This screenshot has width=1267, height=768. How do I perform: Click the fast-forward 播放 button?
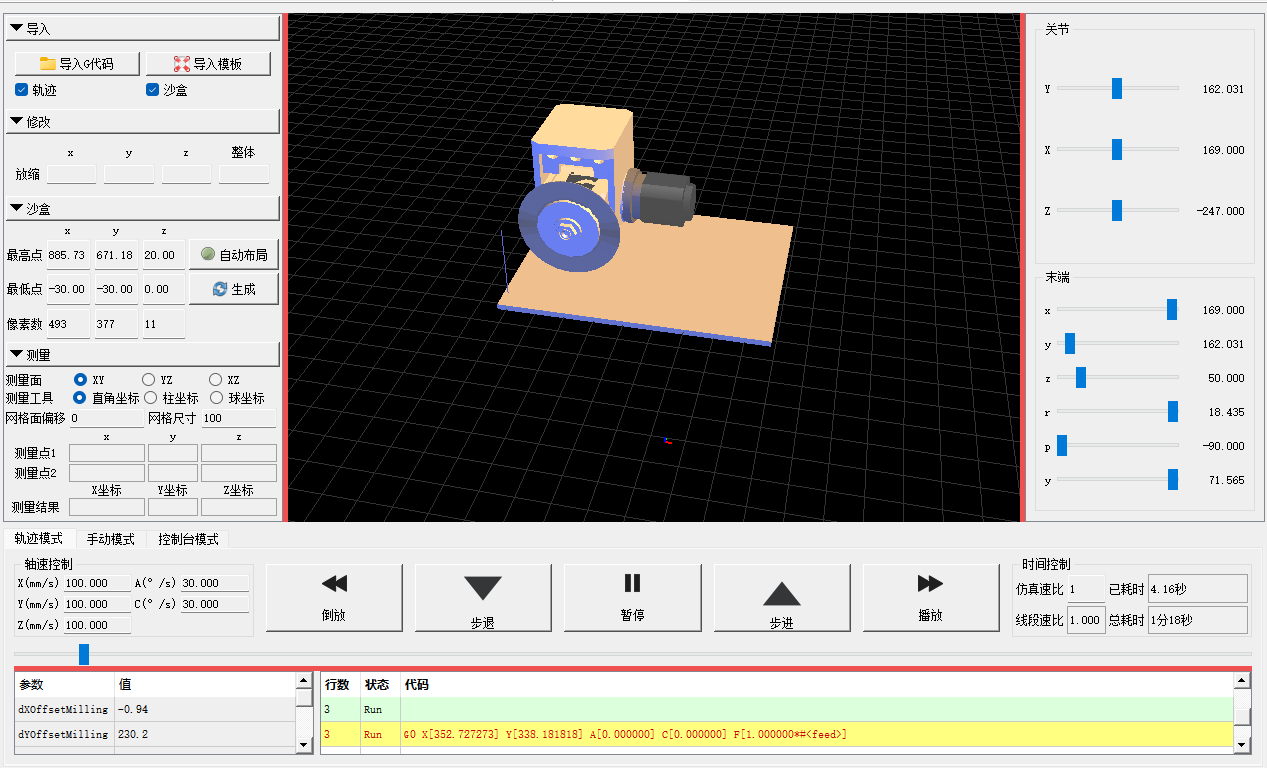pos(930,598)
